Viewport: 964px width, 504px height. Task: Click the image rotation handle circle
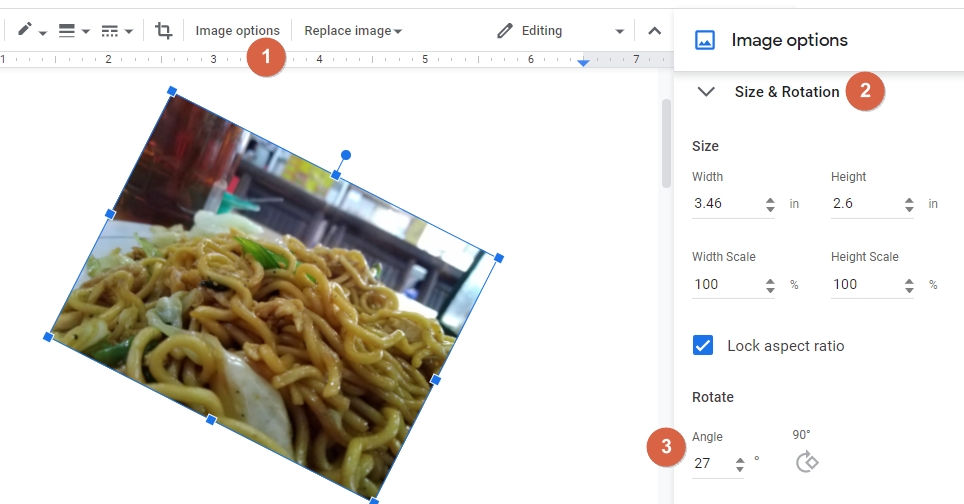pos(346,155)
